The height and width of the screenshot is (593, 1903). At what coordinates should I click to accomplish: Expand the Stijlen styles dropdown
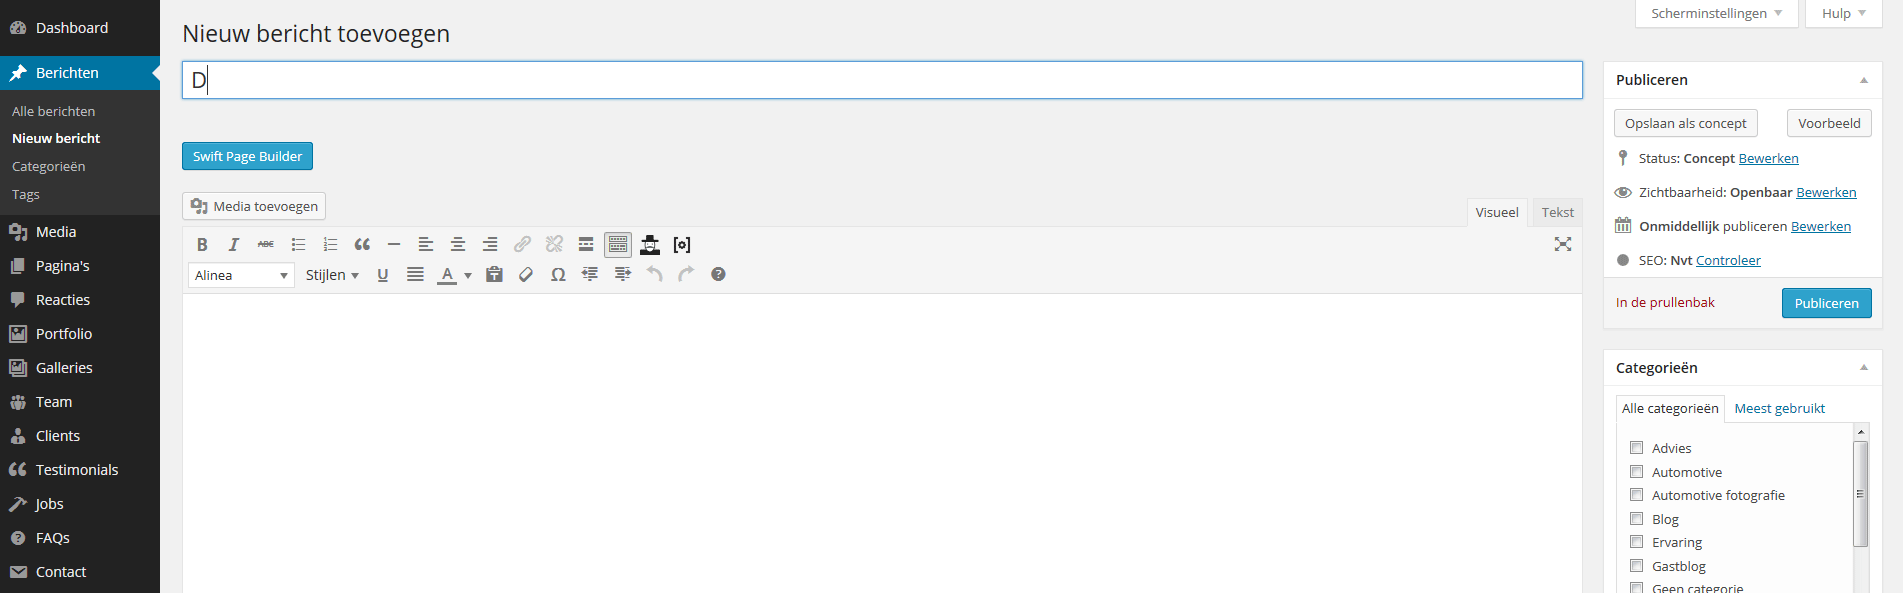click(332, 275)
